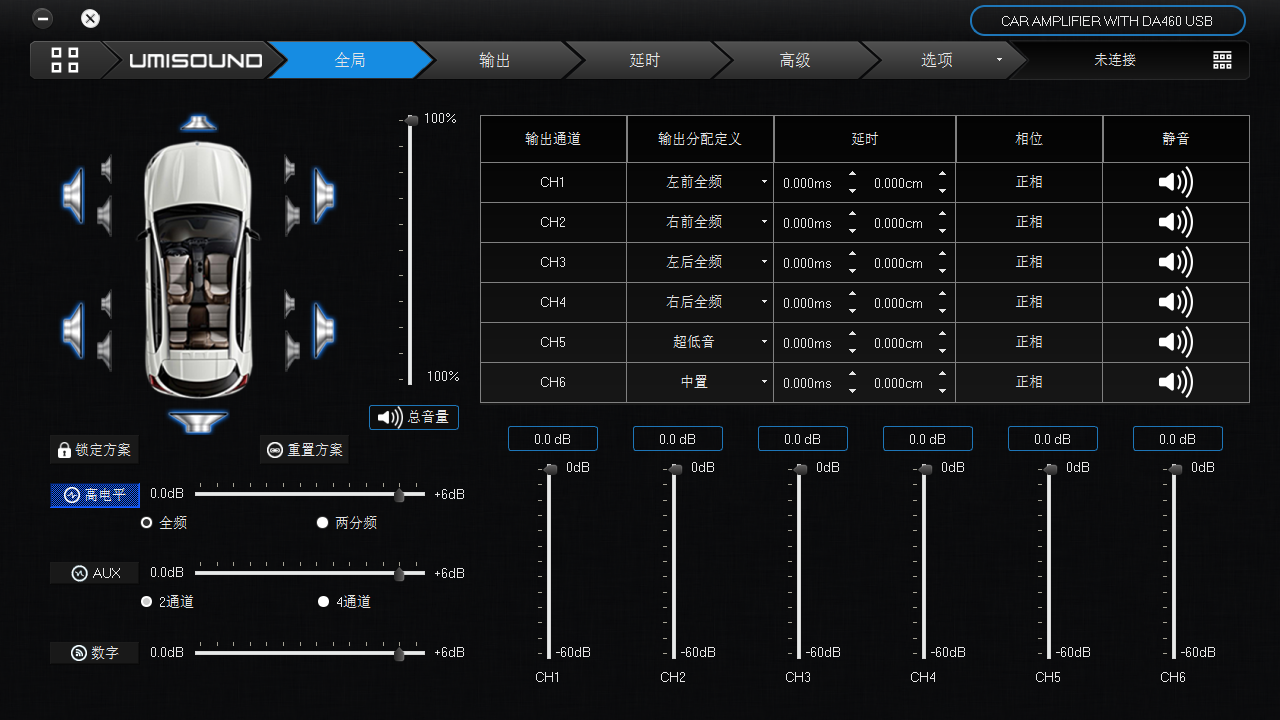Select the rear left blue speaker
The width and height of the screenshot is (1280, 720).
click(x=73, y=330)
